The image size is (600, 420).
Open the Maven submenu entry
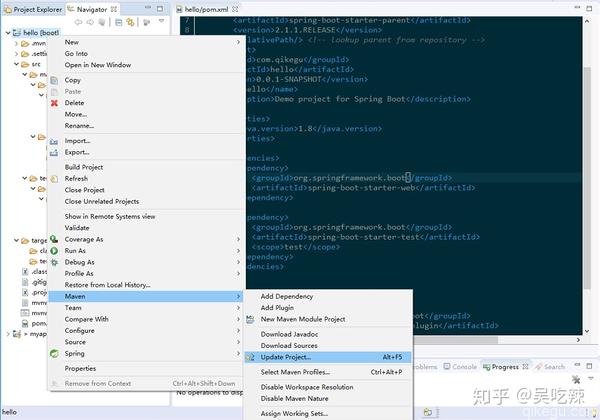147,296
